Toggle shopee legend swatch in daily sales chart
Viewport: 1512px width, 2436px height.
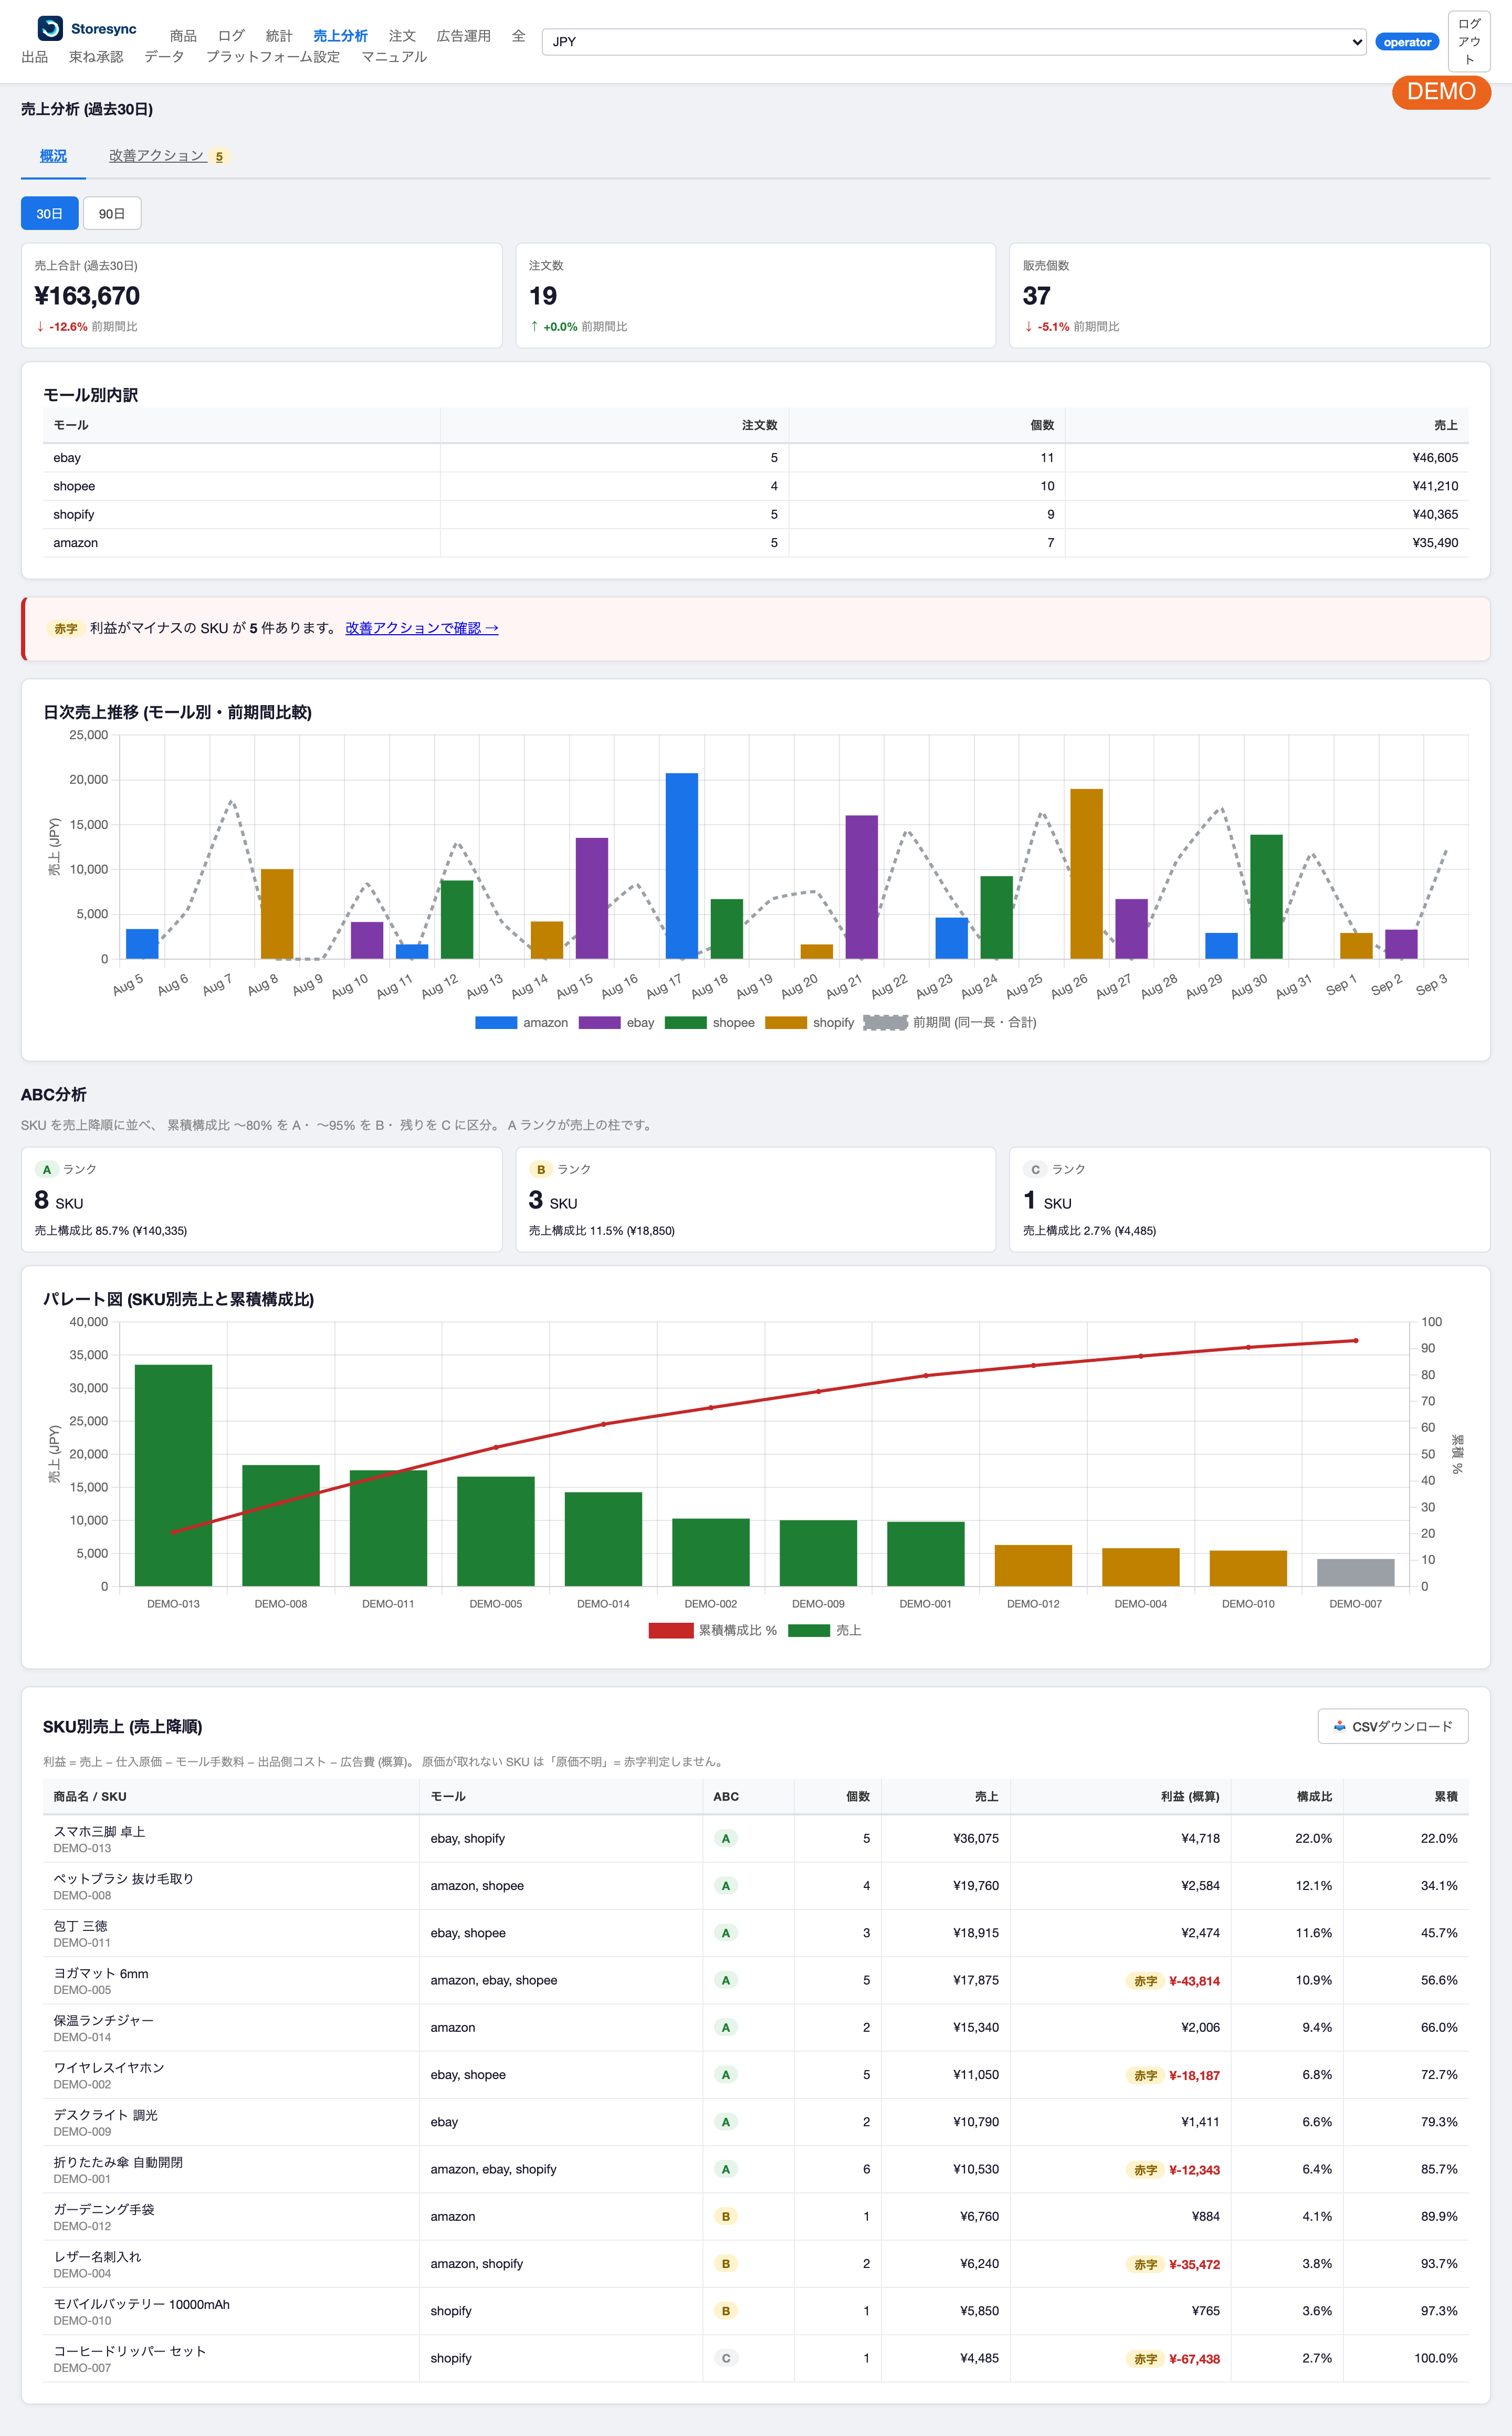coord(685,1022)
